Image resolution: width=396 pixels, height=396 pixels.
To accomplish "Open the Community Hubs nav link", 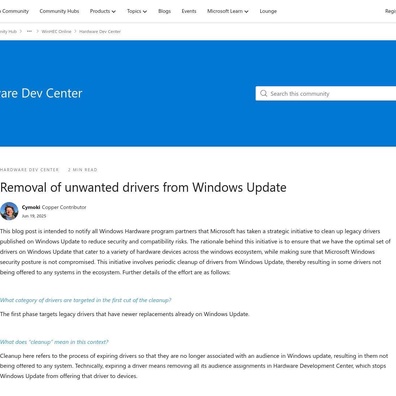I will pos(59,11).
